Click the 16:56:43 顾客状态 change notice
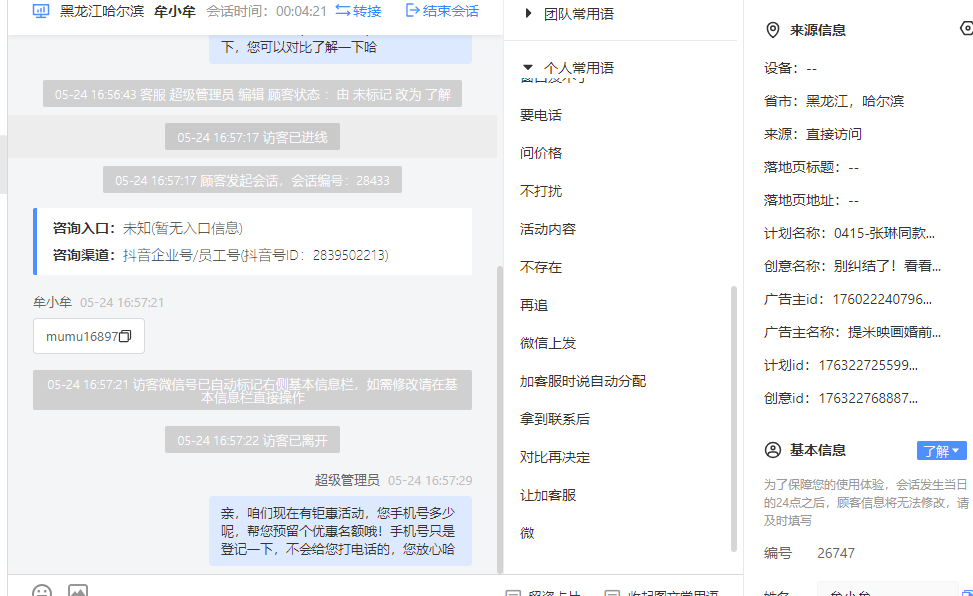 click(252, 94)
